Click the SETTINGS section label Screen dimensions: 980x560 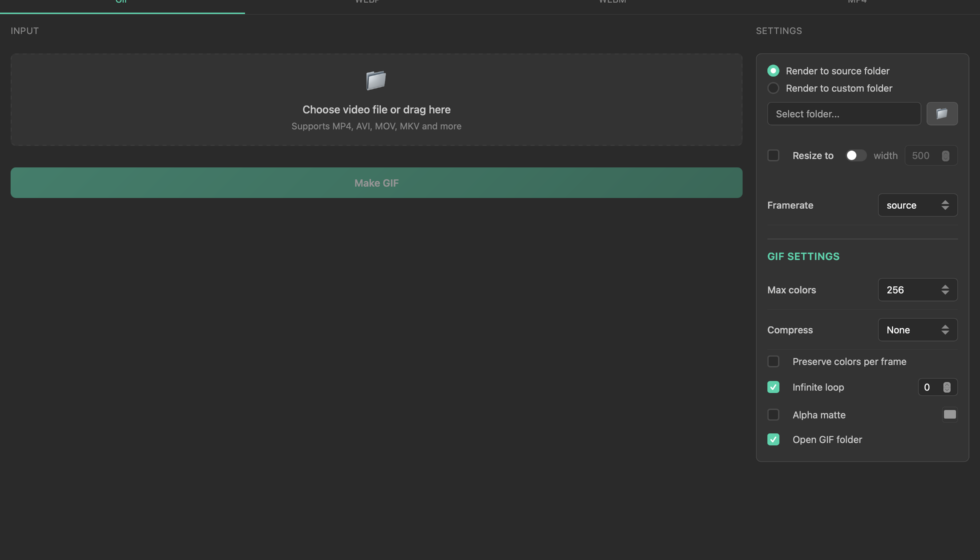coord(779,31)
